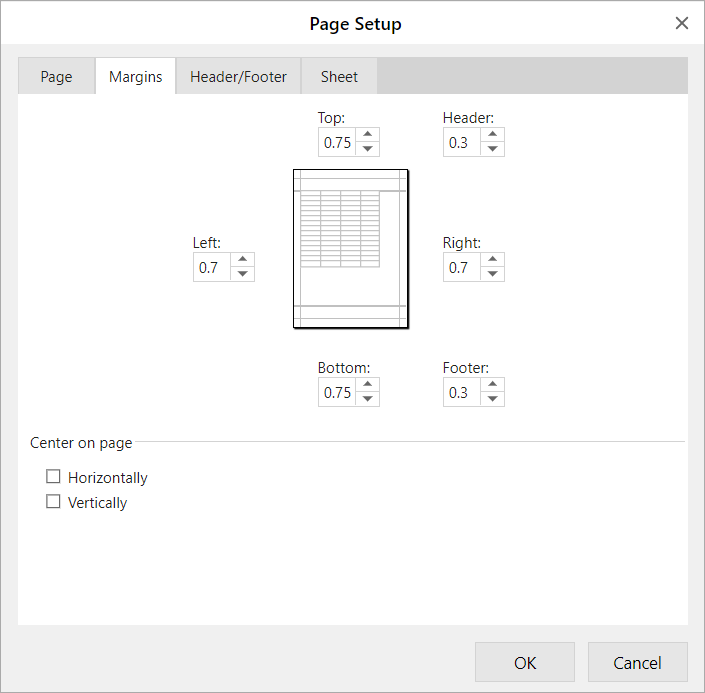Image resolution: width=705 pixels, height=693 pixels.
Task: Decrease the Top margin with down arrow
Action: pyautogui.click(x=367, y=149)
